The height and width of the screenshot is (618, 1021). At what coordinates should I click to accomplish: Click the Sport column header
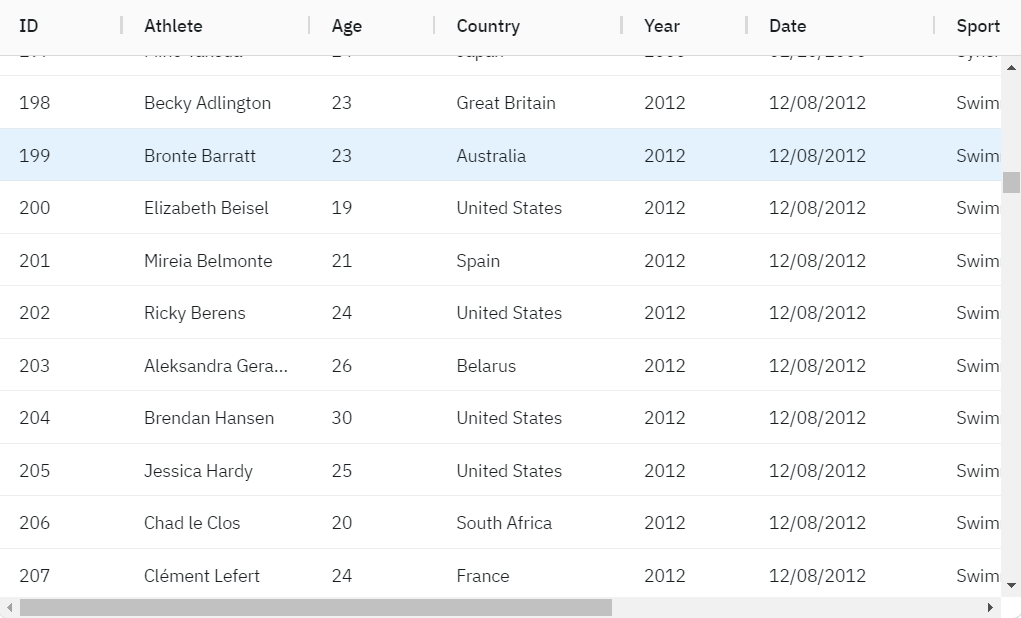tap(977, 26)
